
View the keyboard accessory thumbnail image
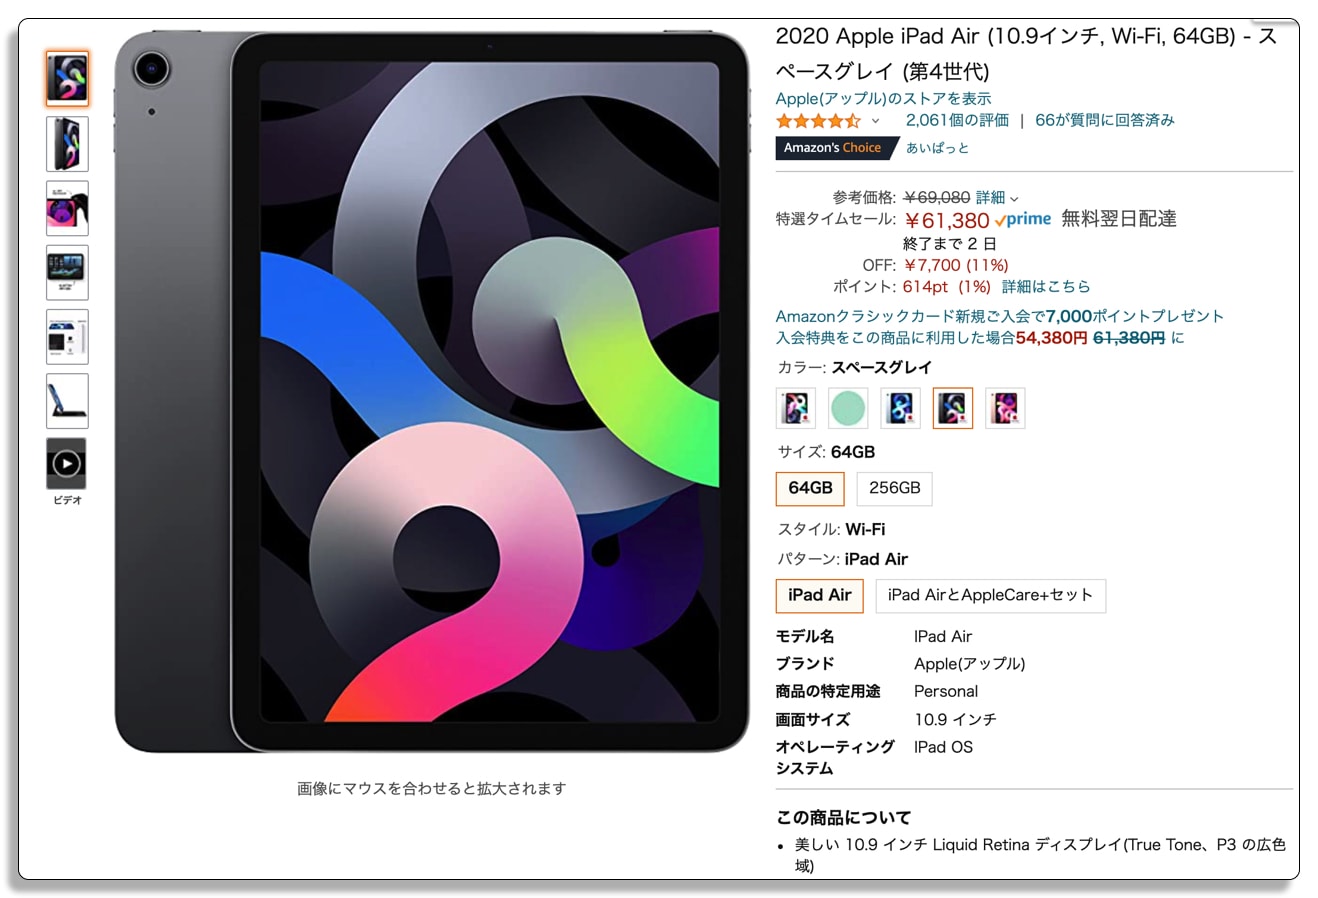click(67, 401)
